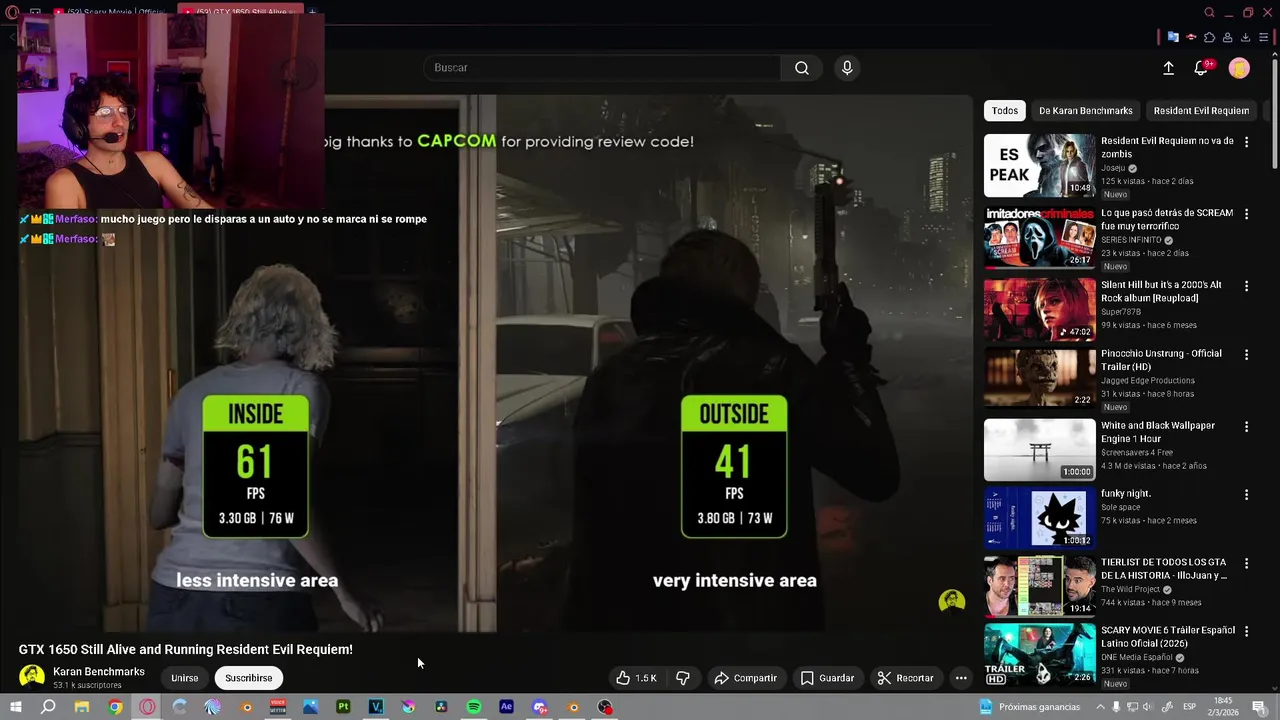Open Resident Evil Requiem no va de zombis thumbnail

(1040, 166)
